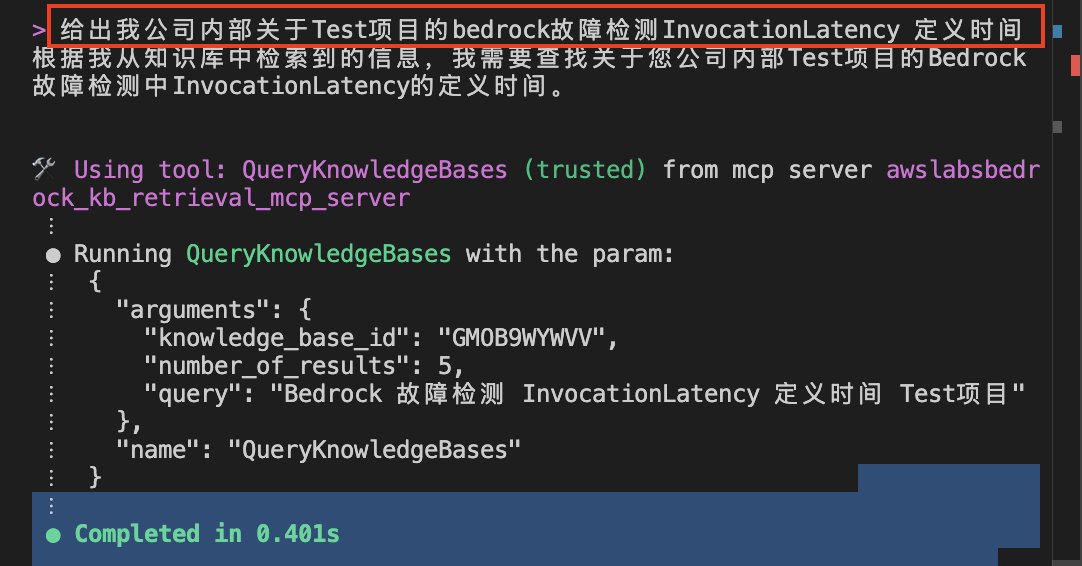Click the opening curly brace under Running
Viewport: 1082px width, 566px height.
pyautogui.click(x=95, y=281)
